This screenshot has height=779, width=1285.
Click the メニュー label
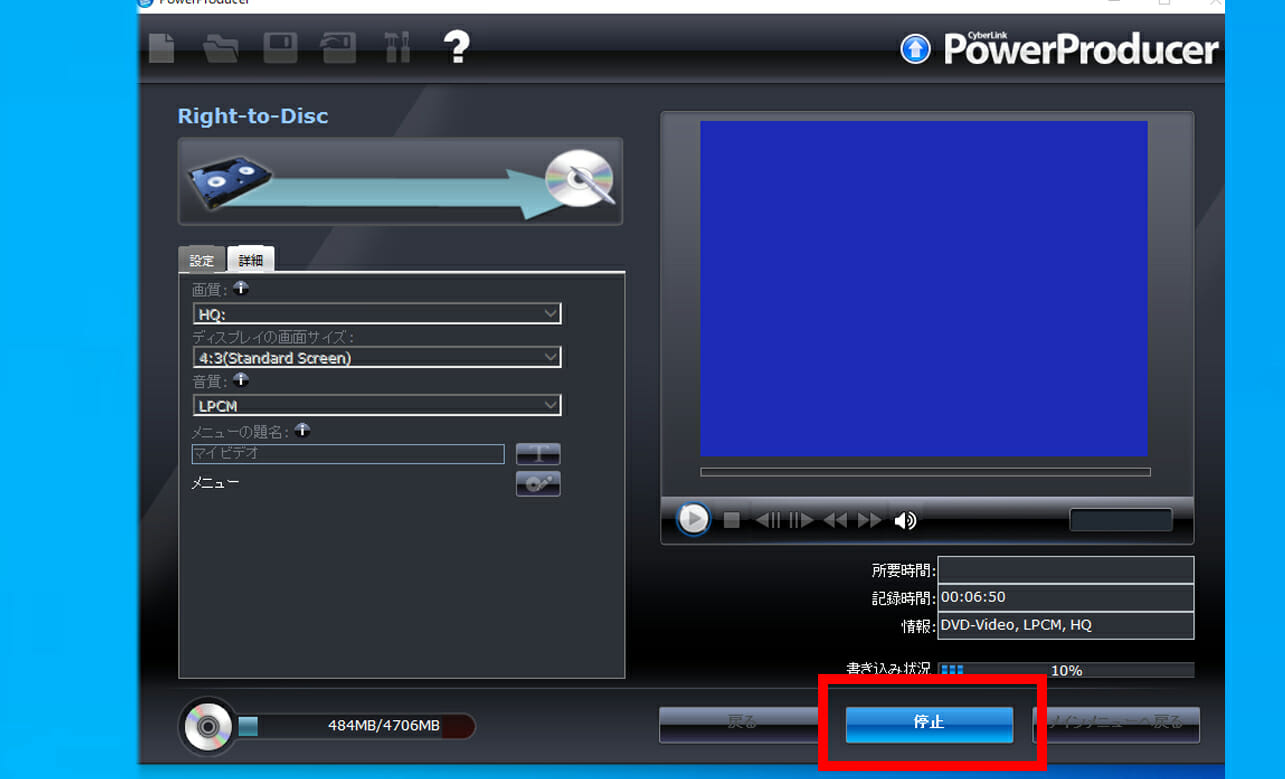pyautogui.click(x=215, y=483)
